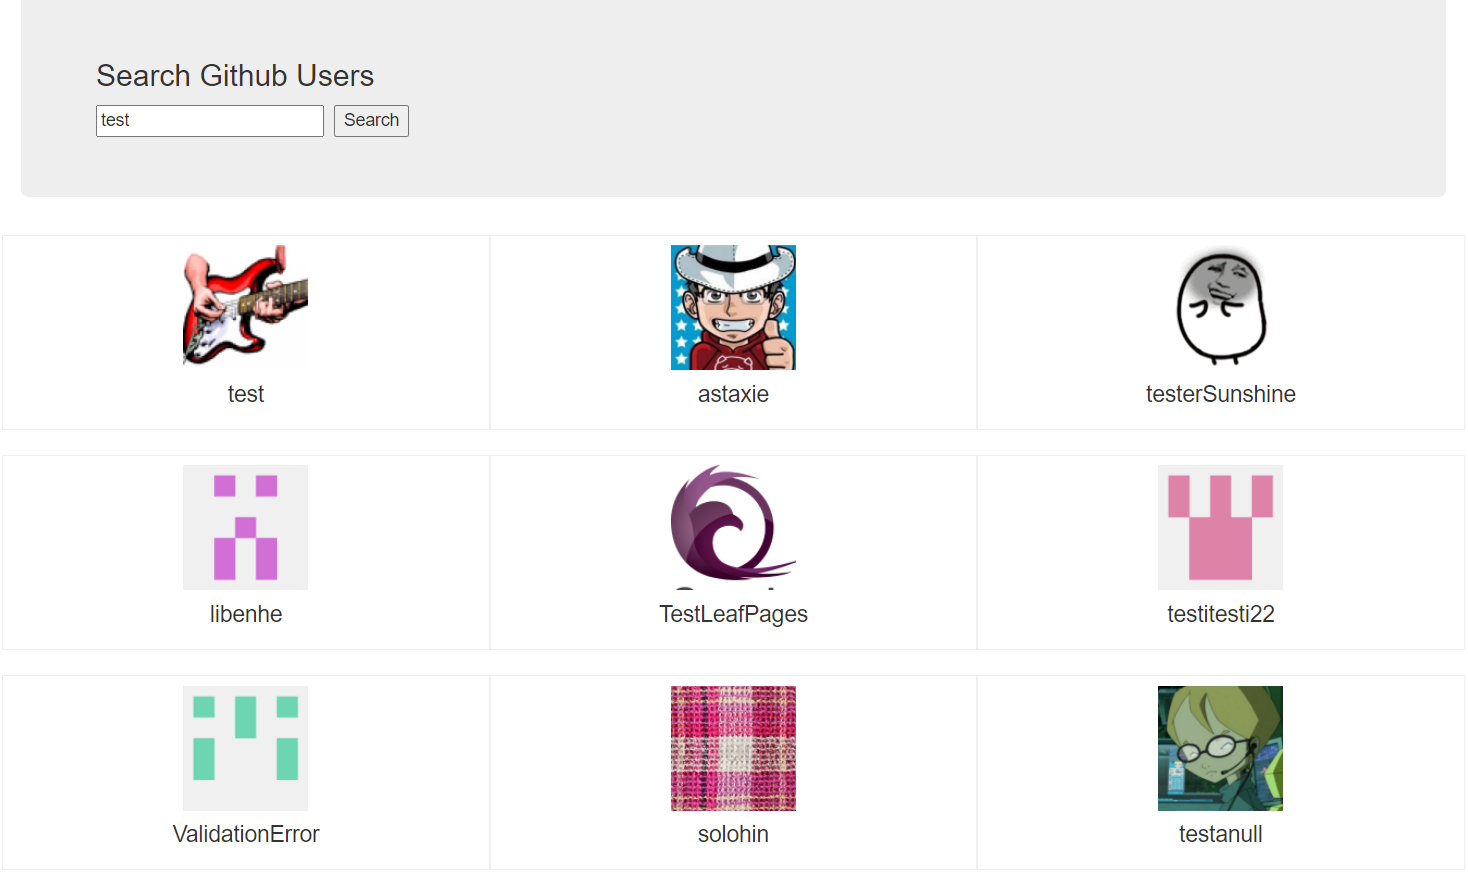Open the profile link labeled test
The image size is (1468, 872).
(x=245, y=394)
